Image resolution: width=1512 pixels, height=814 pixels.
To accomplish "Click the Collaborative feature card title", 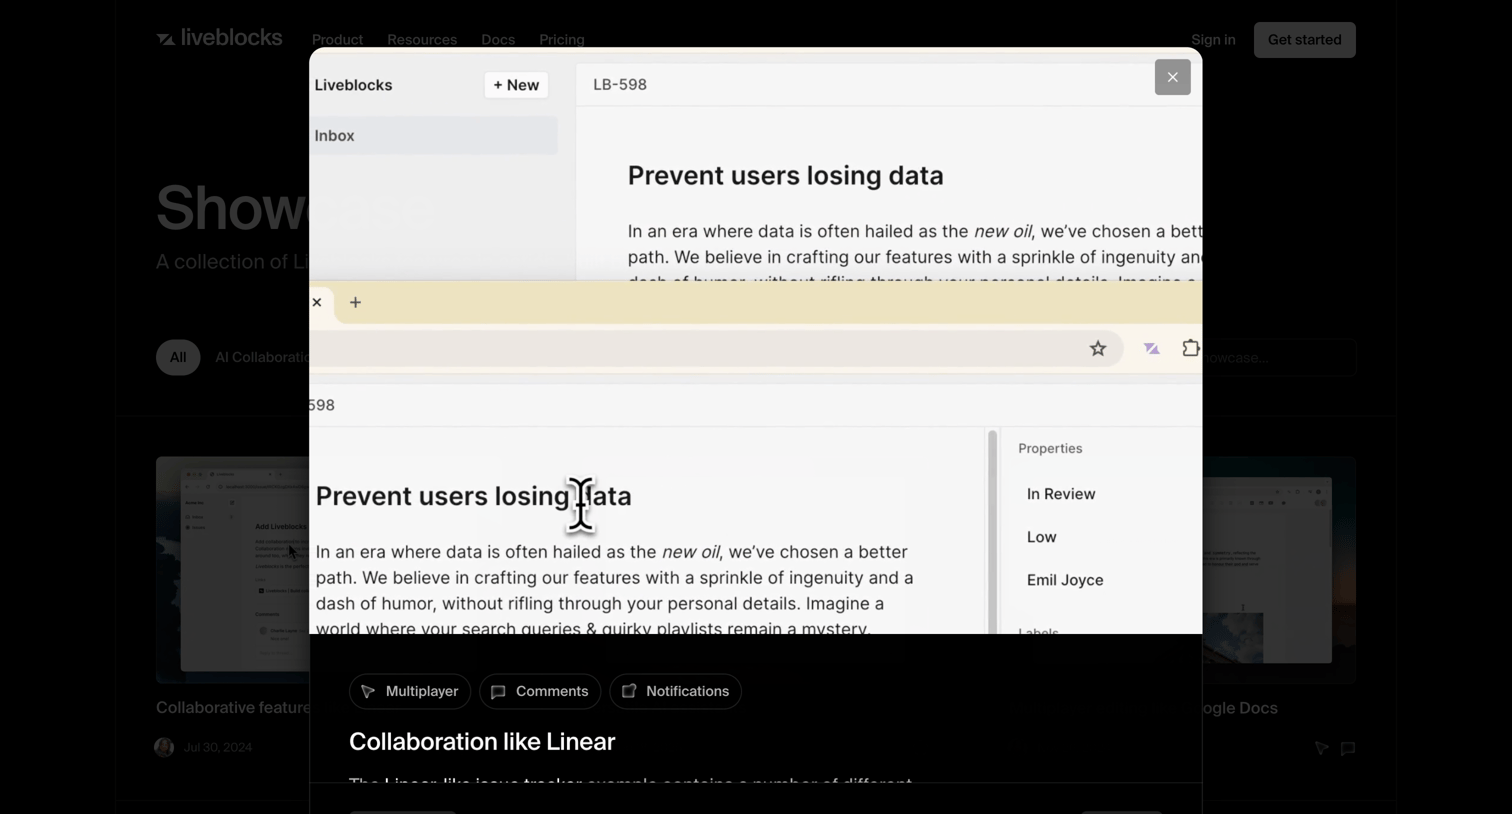I will [x=233, y=708].
